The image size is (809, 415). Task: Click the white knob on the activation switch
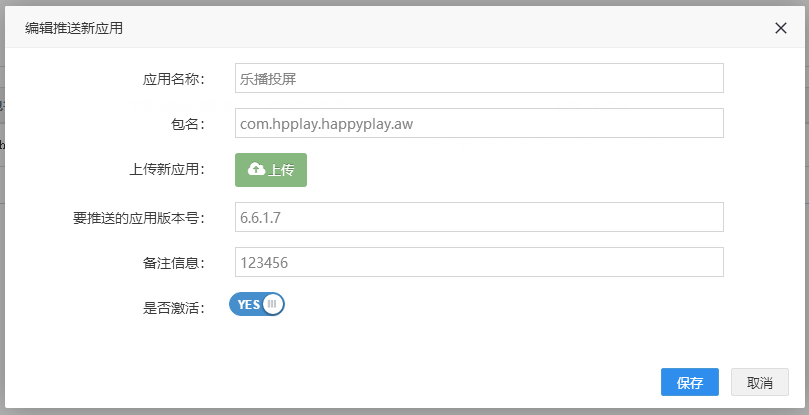[272, 305]
